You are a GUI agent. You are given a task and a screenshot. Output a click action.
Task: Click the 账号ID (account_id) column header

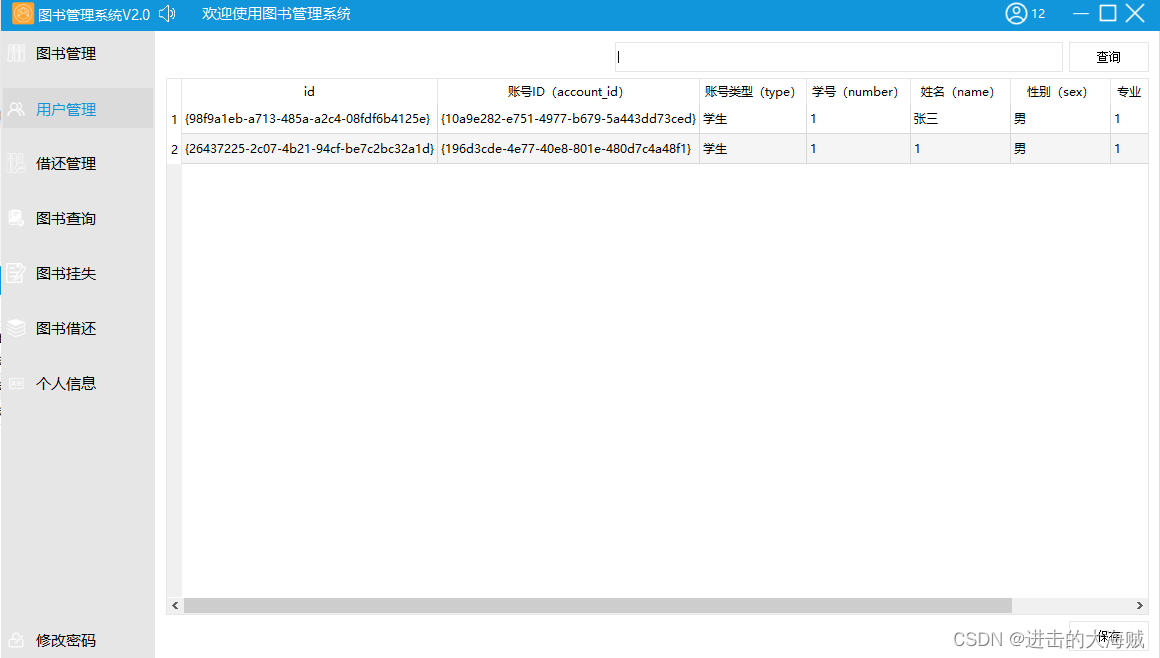(x=568, y=91)
